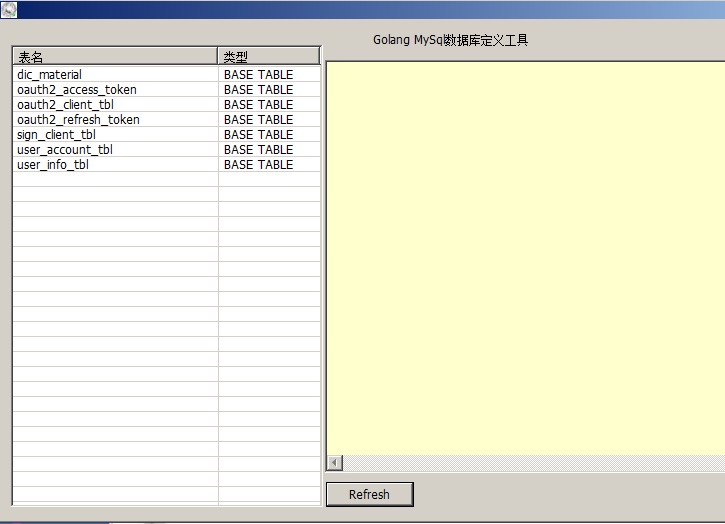Screen dimensions: 725x524
Task: Click the application icon in the title bar
Action: click(x=8, y=9)
